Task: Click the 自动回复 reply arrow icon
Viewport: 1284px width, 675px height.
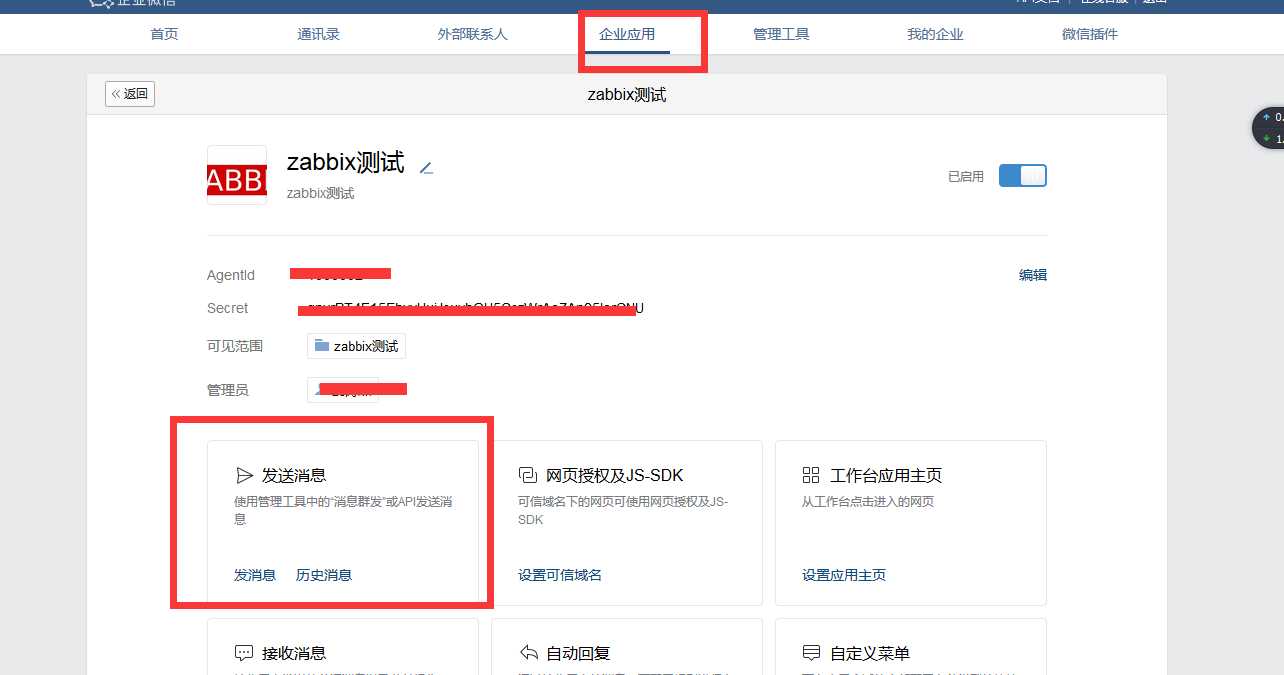Action: point(528,653)
